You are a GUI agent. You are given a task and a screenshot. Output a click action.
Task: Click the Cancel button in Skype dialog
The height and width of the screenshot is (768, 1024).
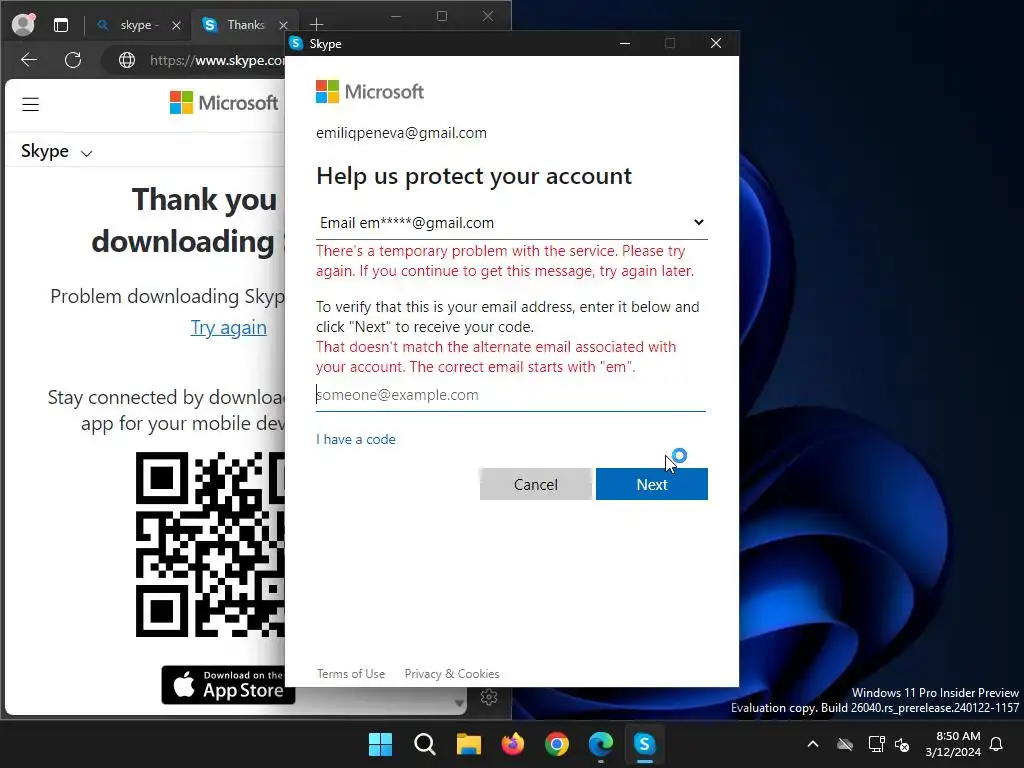coord(536,484)
